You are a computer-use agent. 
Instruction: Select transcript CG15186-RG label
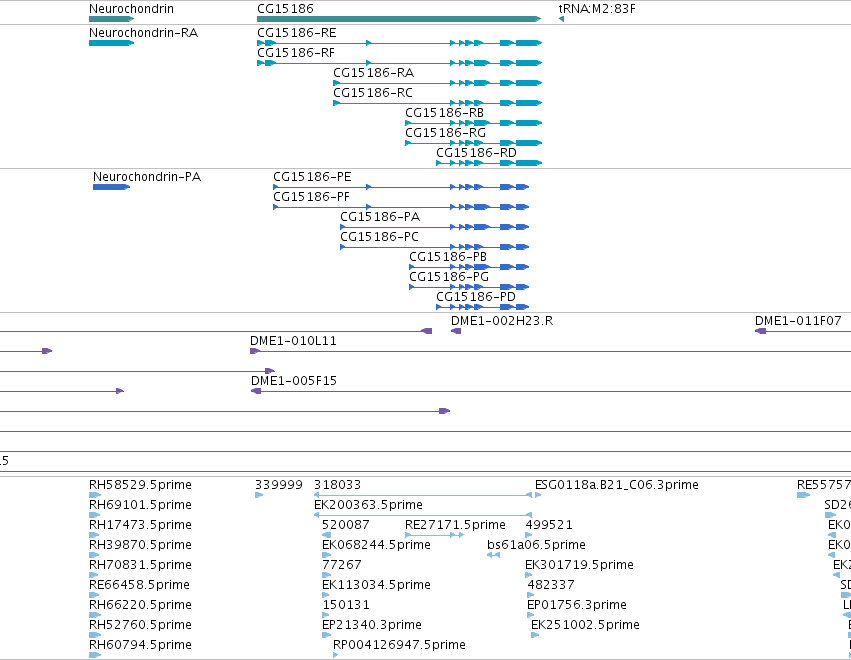446,133
